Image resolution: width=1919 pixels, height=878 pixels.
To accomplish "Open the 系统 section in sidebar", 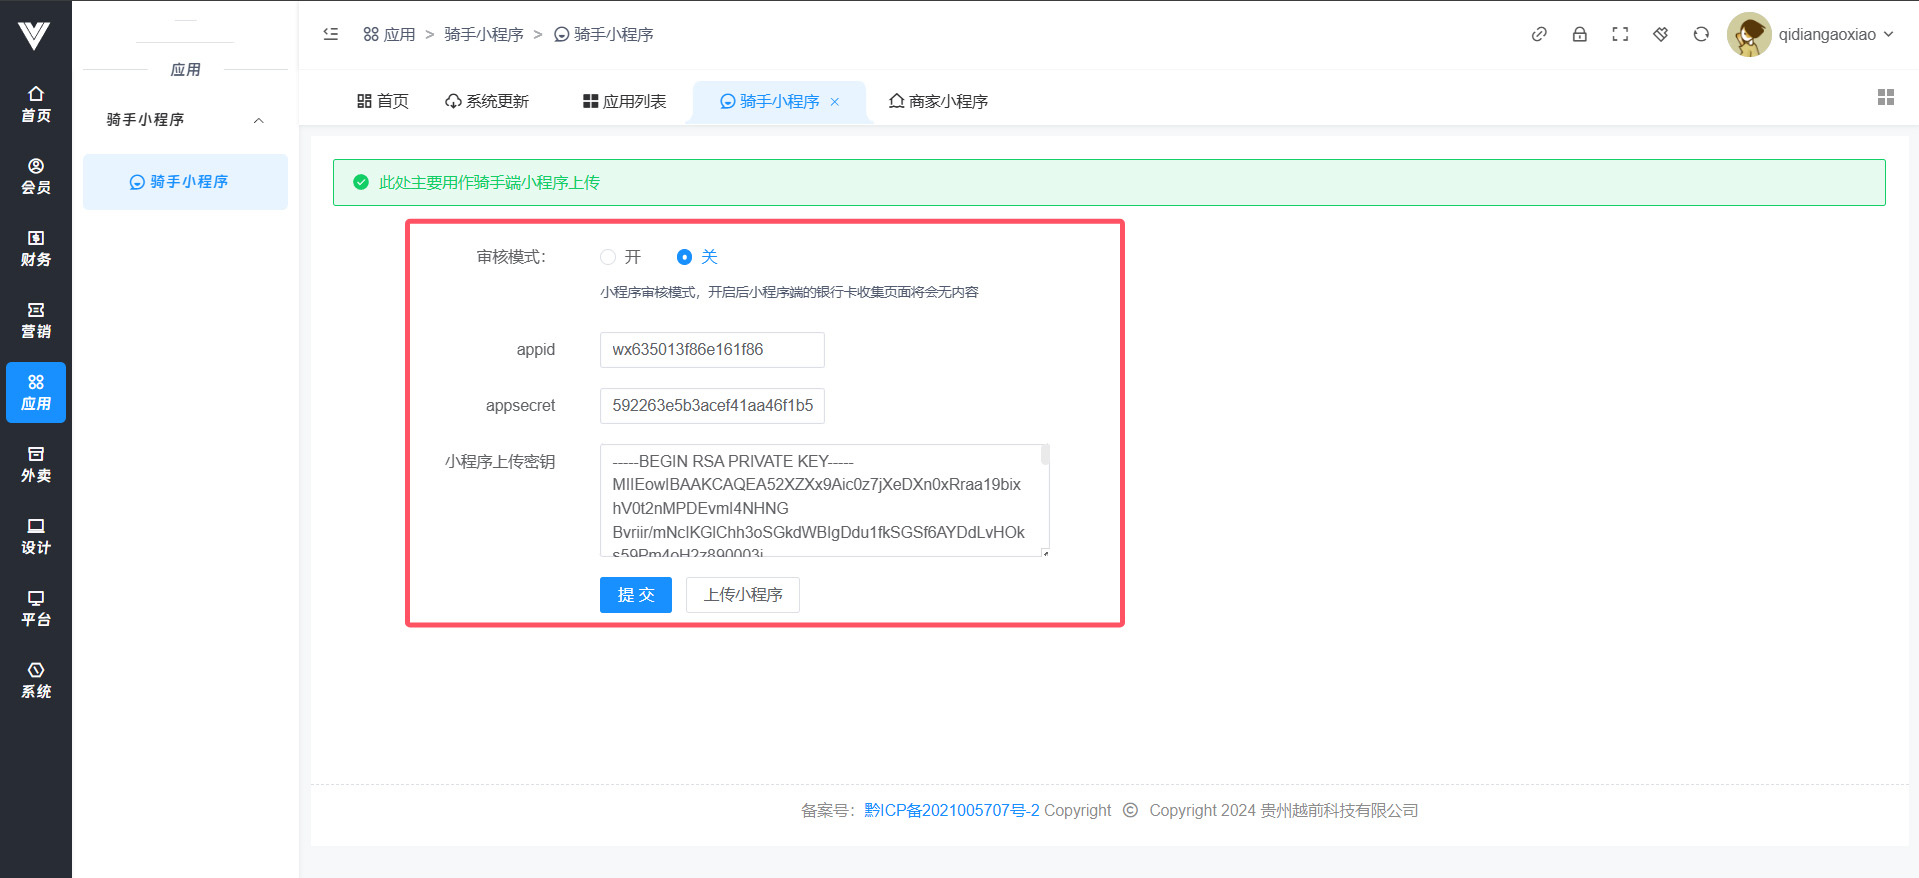I will point(36,680).
